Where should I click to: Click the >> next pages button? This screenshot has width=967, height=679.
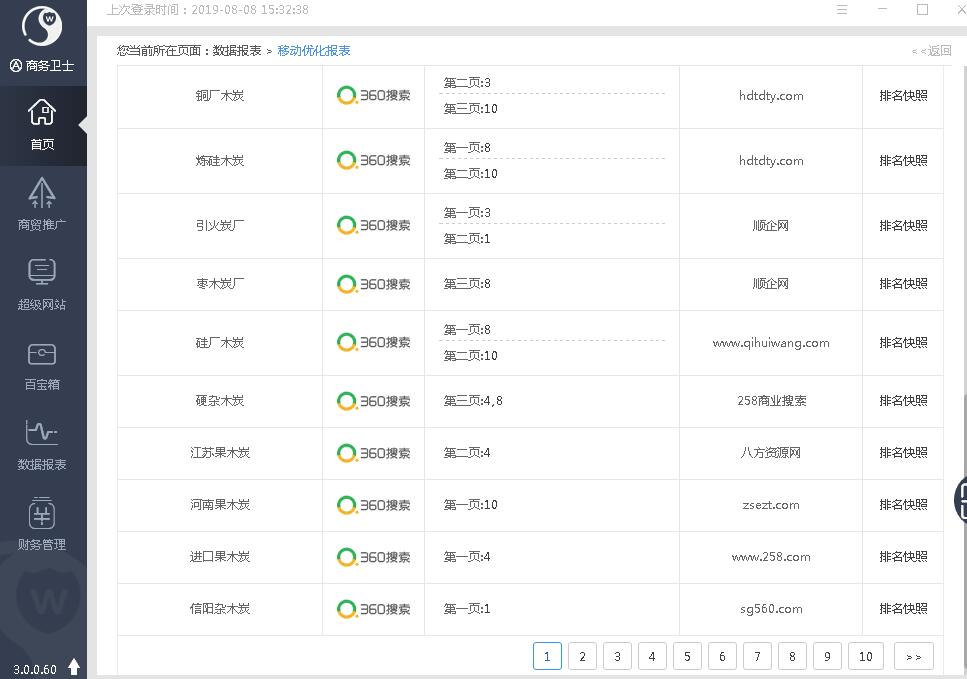tap(913, 656)
